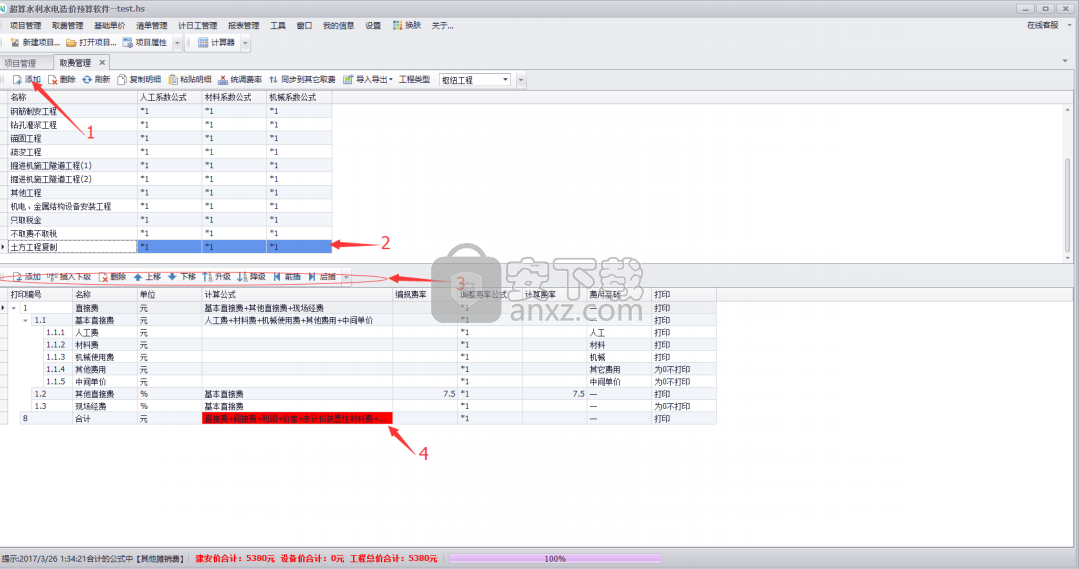Click the 1.1.3 机械使用费 row
This screenshot has width=1079, height=569.
point(358,357)
